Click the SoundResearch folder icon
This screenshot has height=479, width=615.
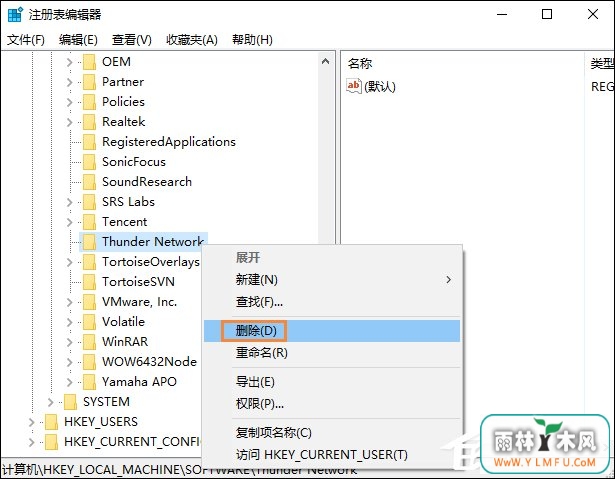click(89, 182)
